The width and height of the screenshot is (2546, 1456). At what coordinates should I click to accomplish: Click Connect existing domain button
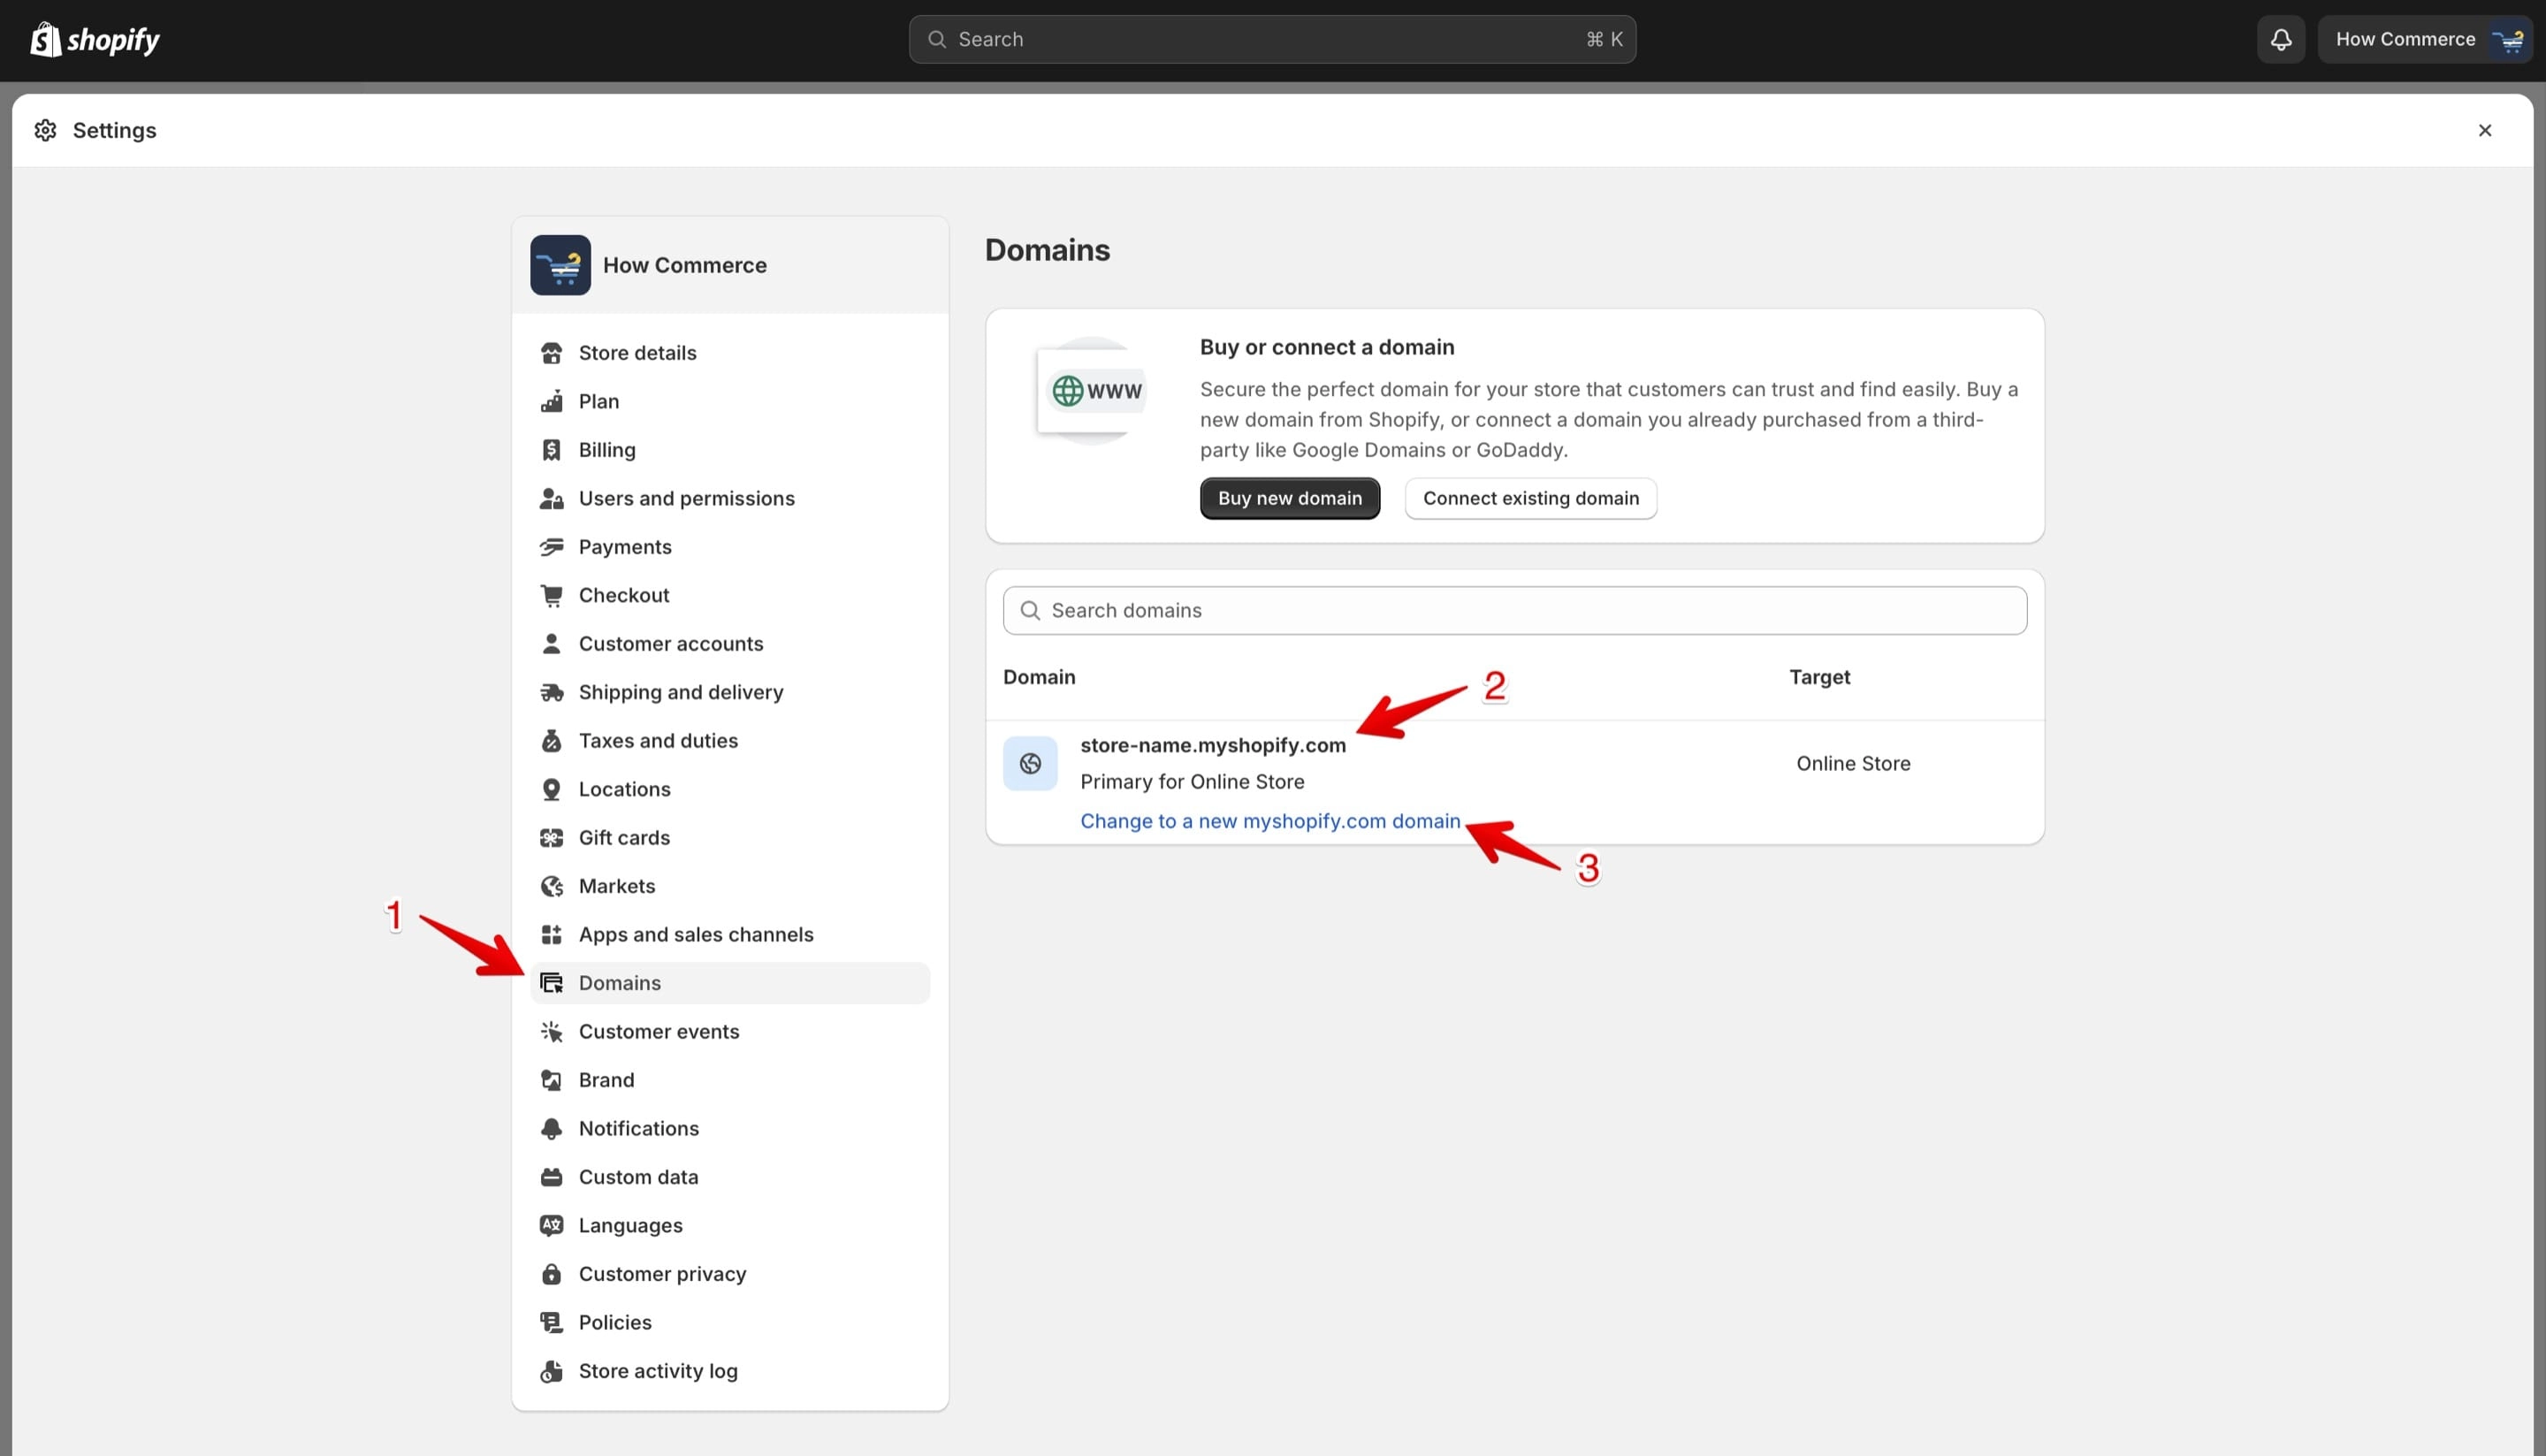coord(1531,498)
